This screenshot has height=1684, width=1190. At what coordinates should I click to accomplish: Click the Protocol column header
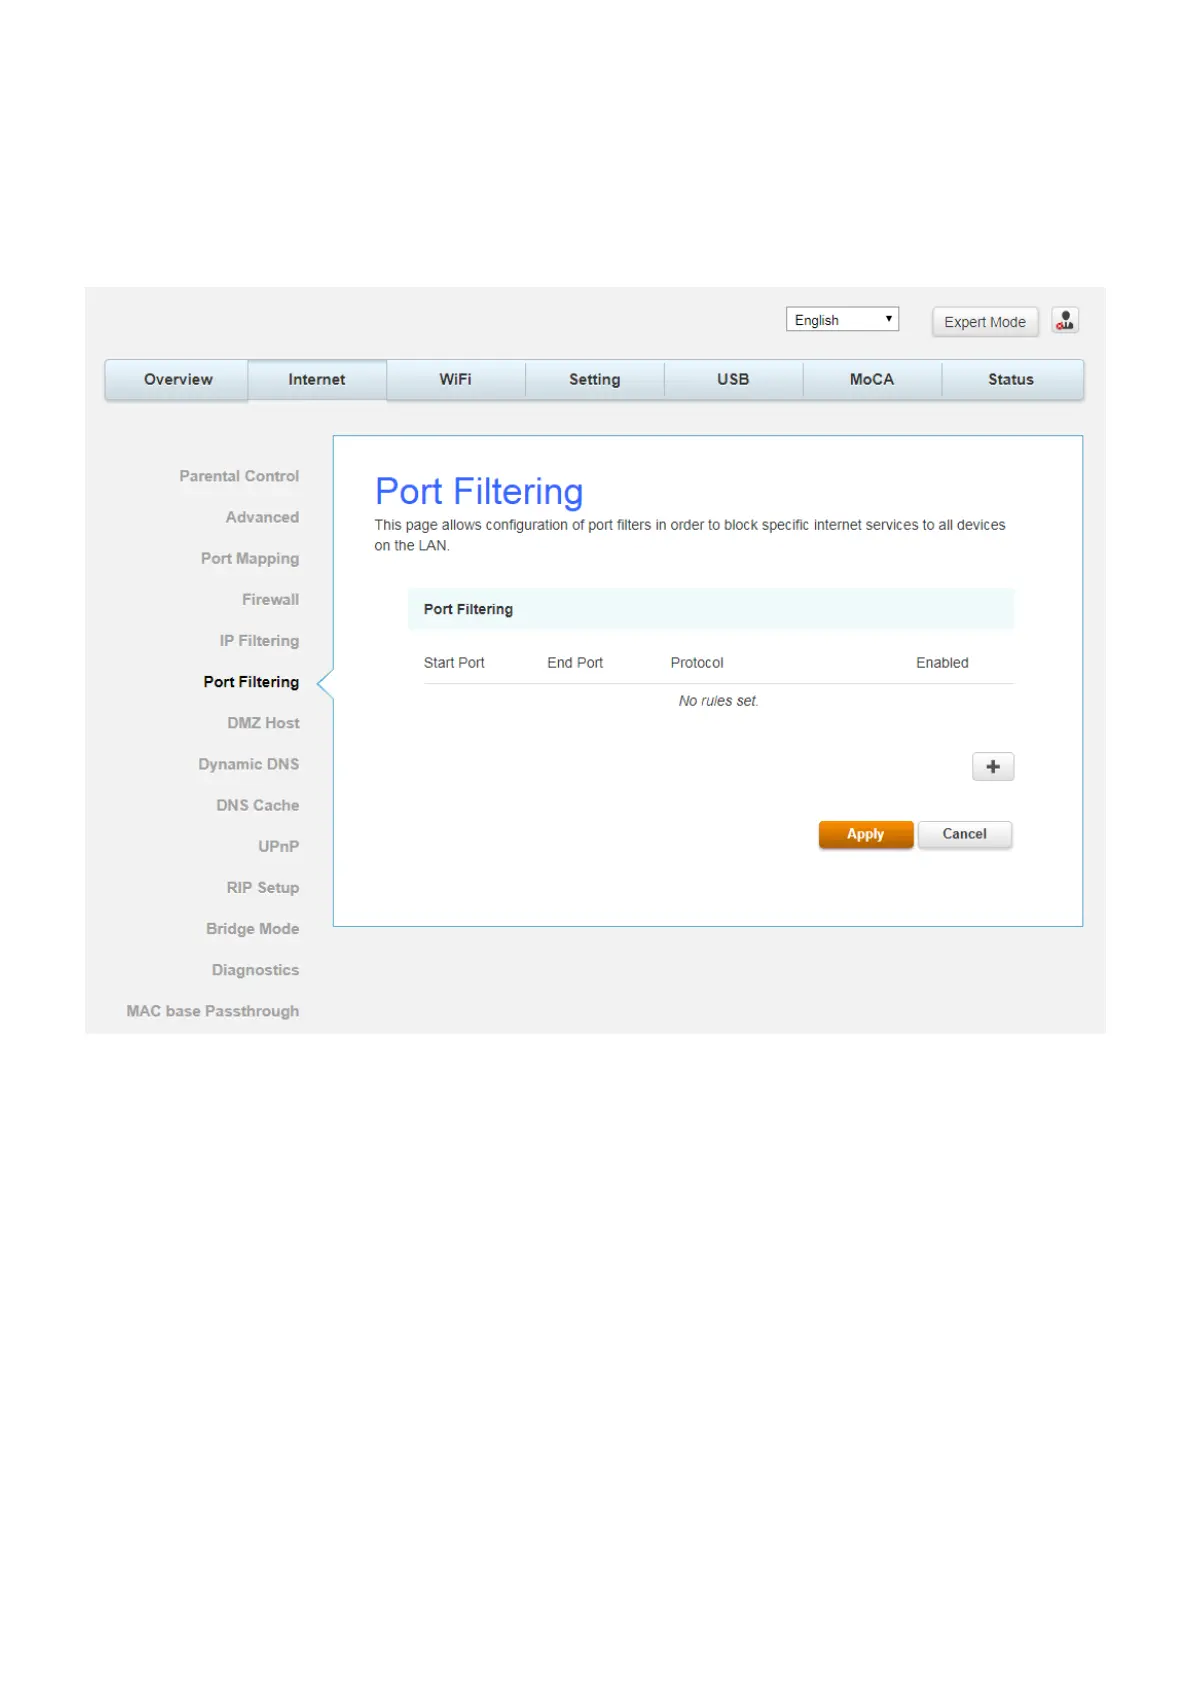tap(697, 663)
